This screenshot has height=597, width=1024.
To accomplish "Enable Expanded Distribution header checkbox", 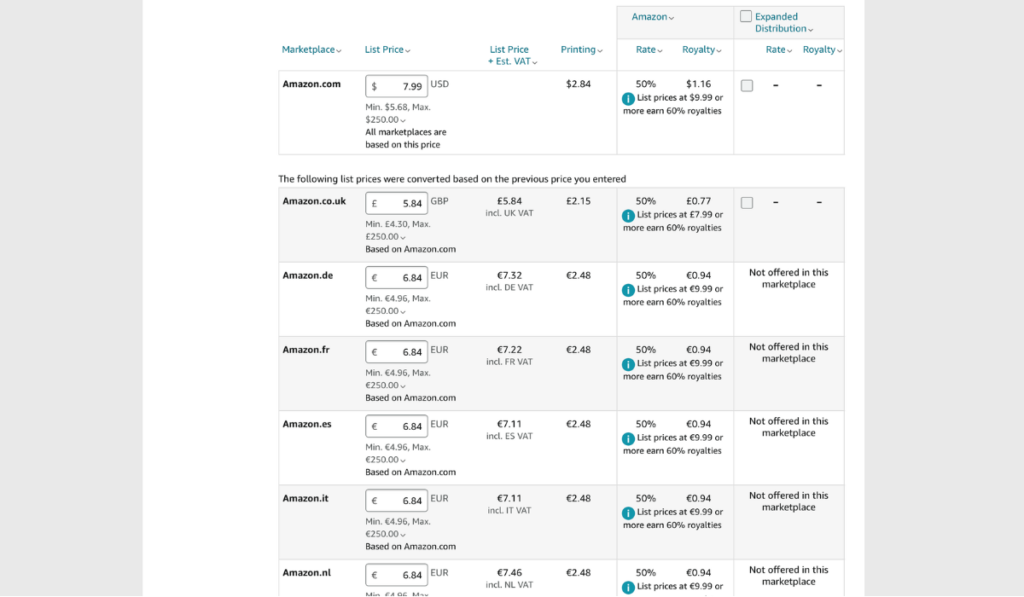I will coord(746,16).
